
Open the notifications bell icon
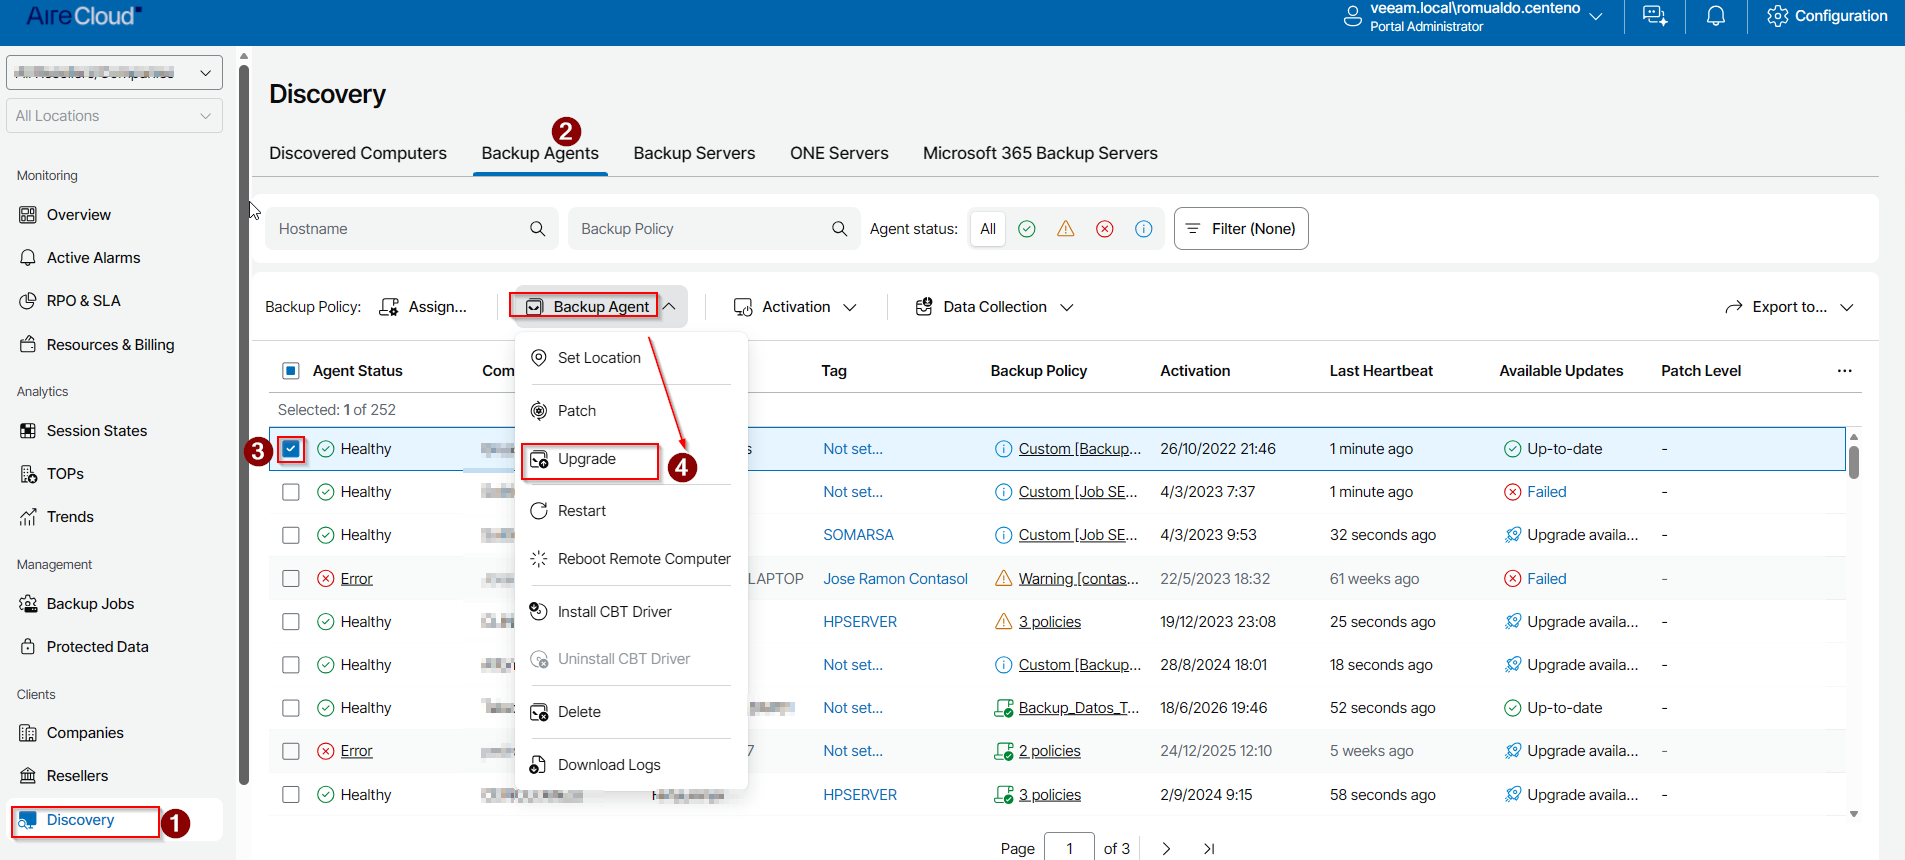coord(1716,16)
